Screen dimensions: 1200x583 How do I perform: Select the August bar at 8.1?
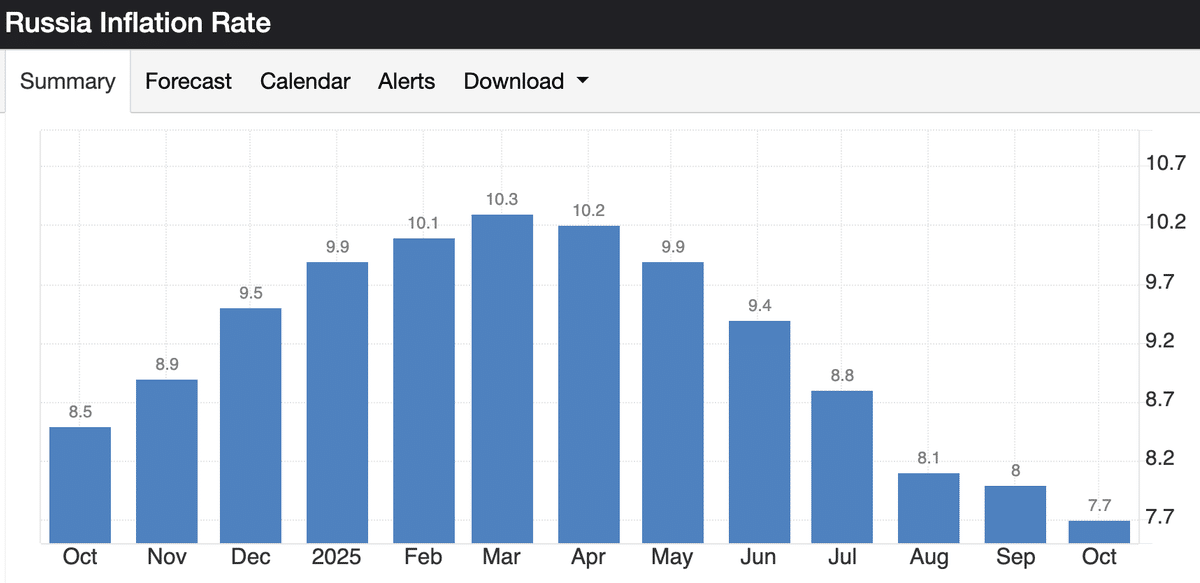[x=928, y=507]
